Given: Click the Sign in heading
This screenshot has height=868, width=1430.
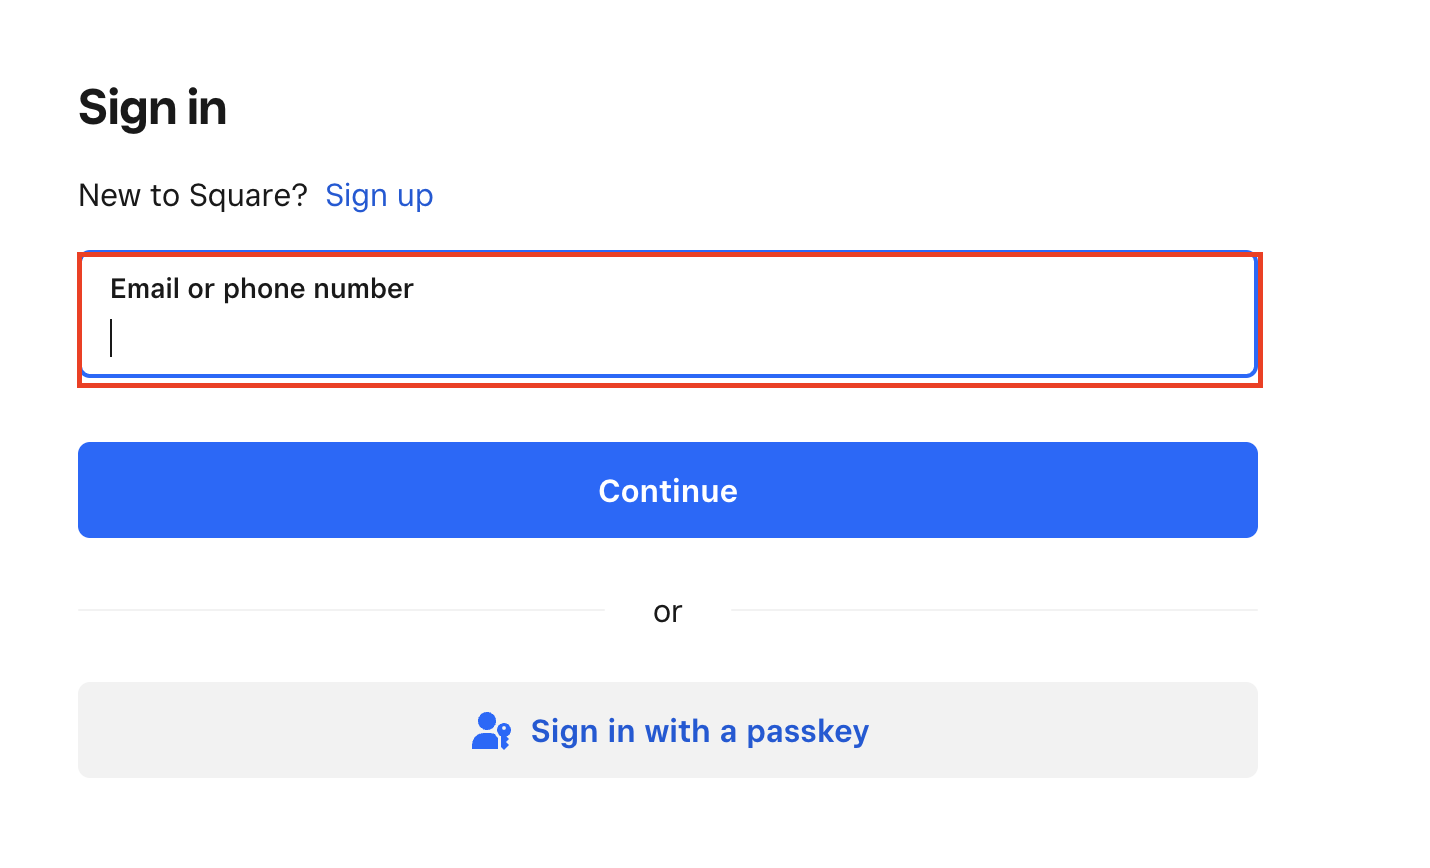Looking at the screenshot, I should coord(153,107).
